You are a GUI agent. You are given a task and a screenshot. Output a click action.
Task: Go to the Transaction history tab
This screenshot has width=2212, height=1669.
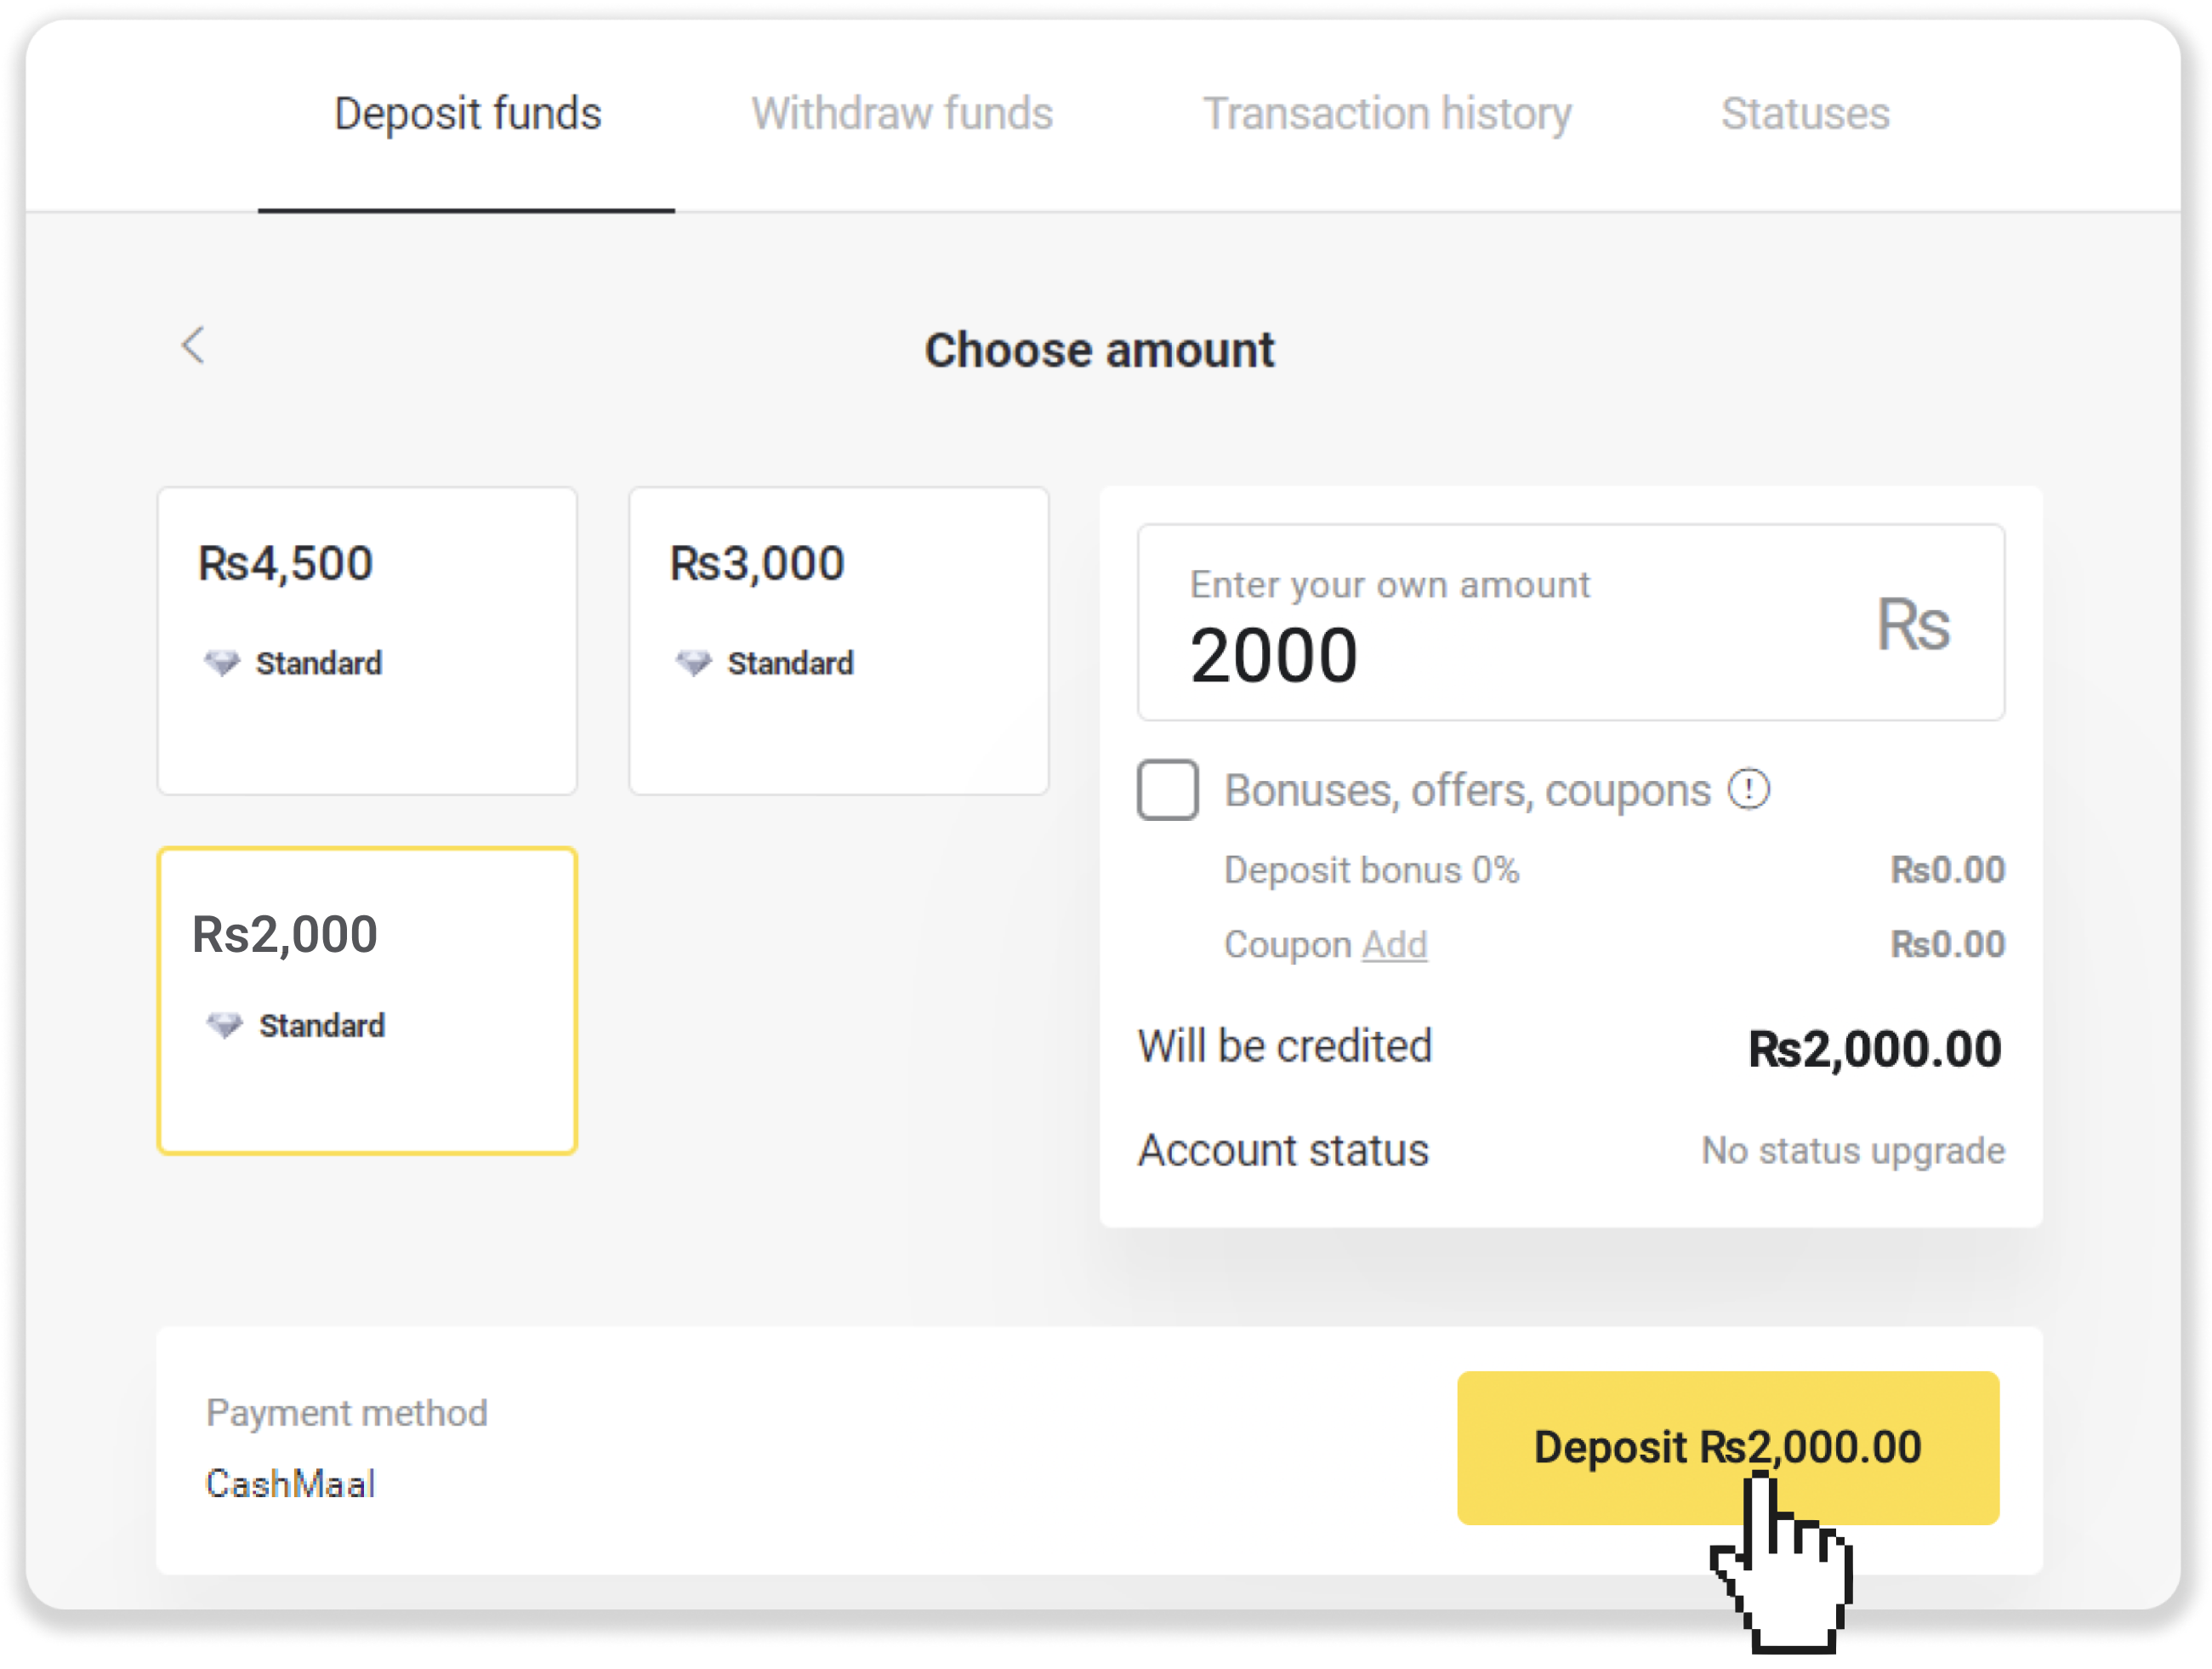coord(1386,114)
